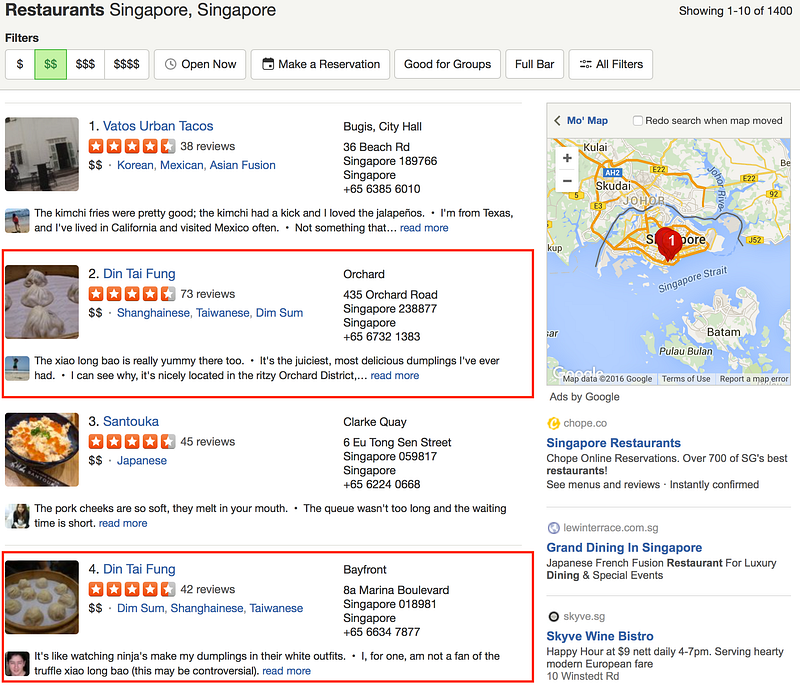This screenshot has height=686, width=800.
Task: Click read more on Vatos review snippet
Action: click(x=424, y=228)
